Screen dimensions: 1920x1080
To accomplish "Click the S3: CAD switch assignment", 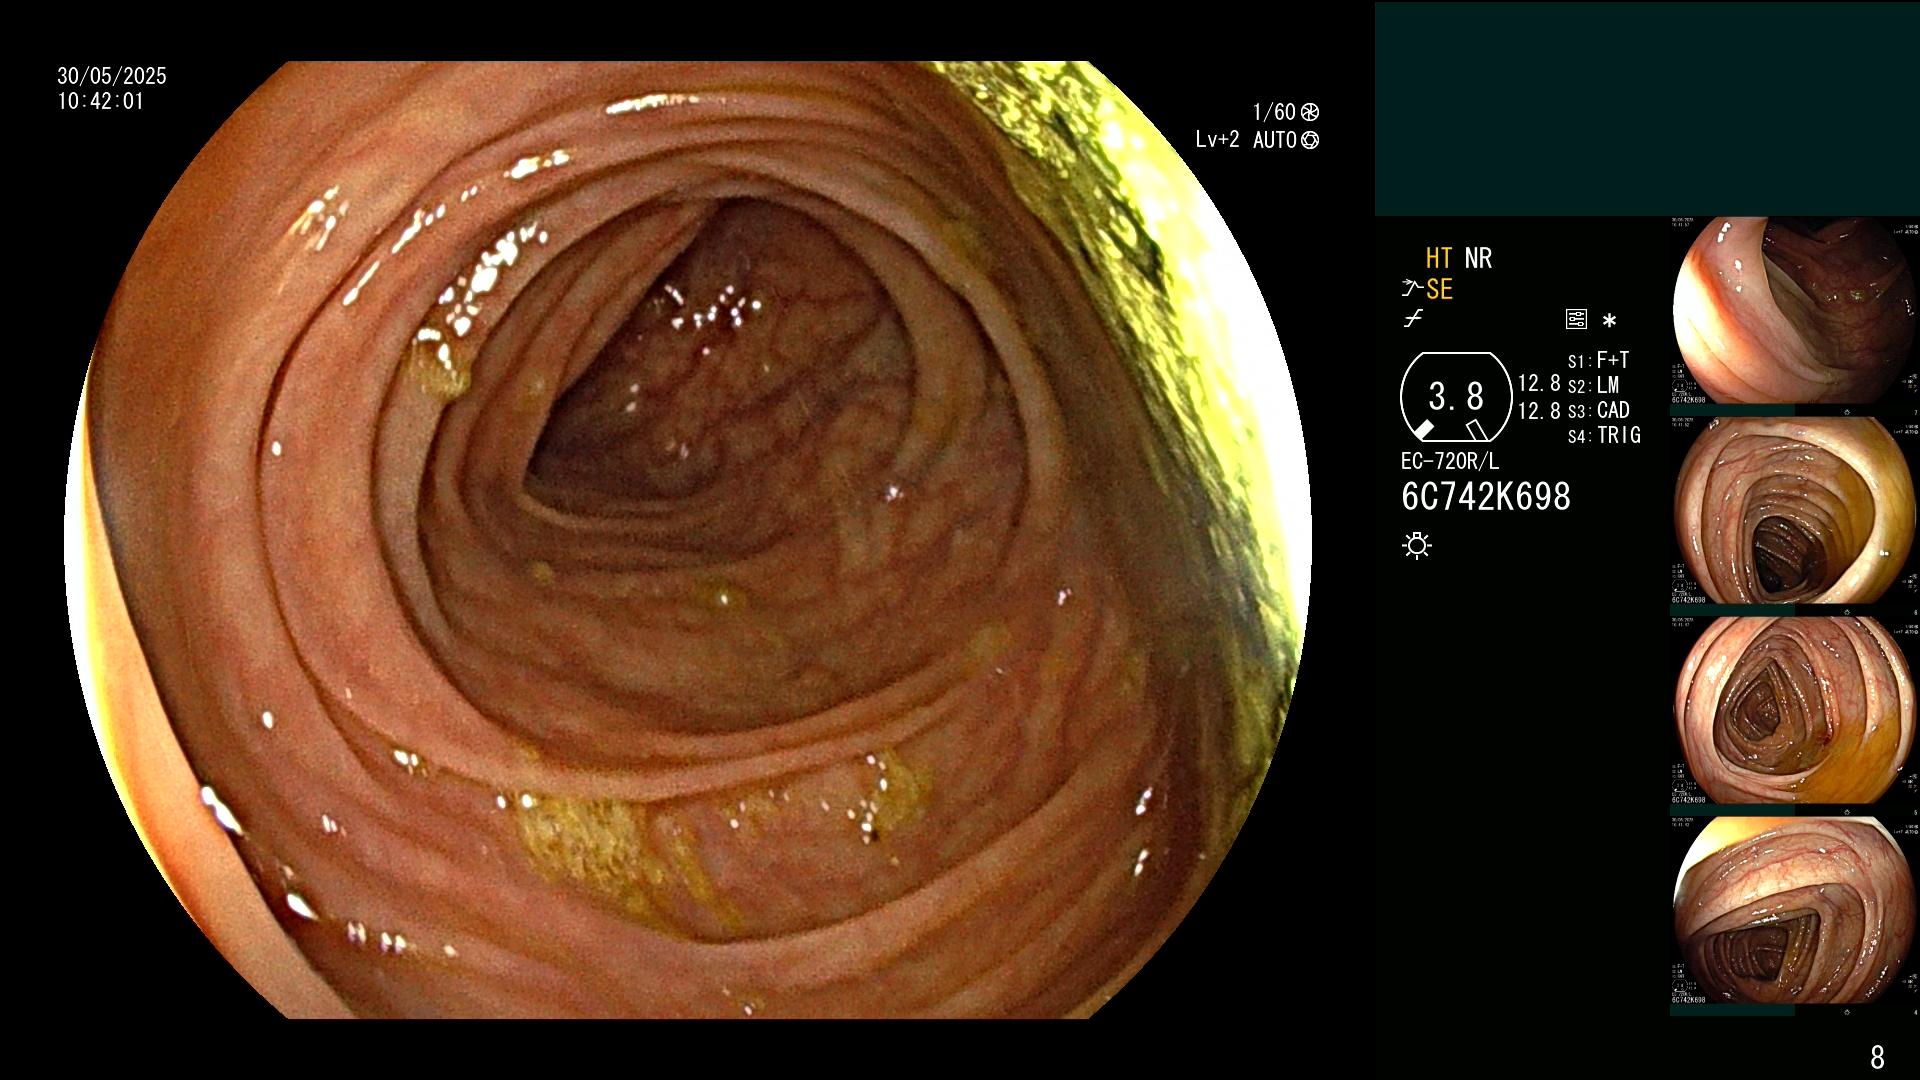I will [x=1598, y=410].
